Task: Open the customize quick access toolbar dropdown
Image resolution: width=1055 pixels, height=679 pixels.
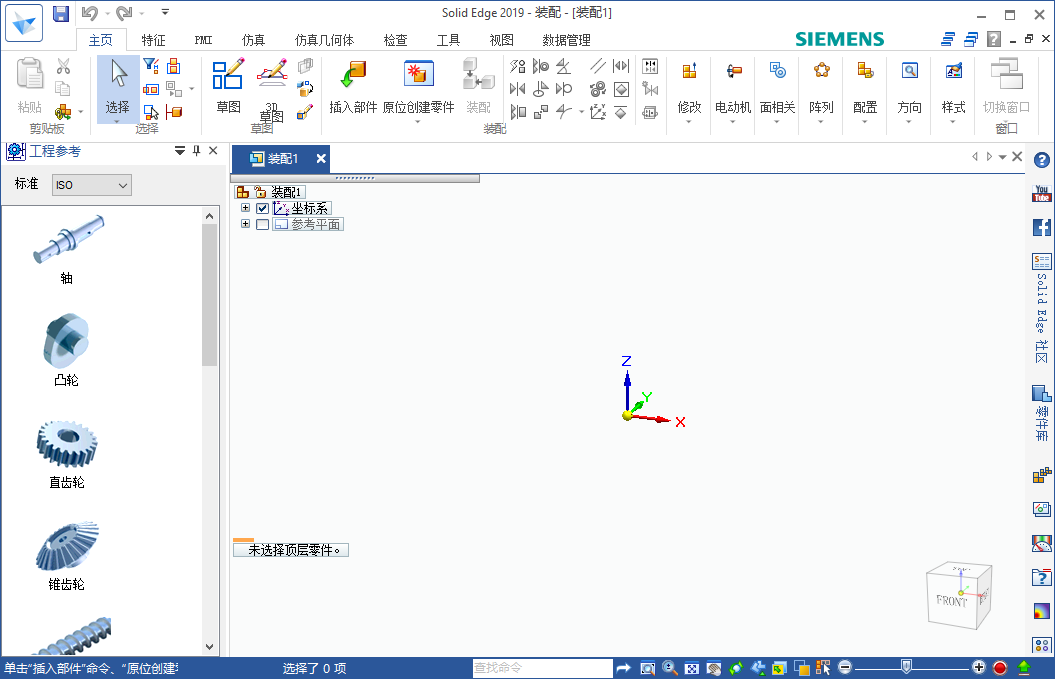Action: tap(166, 12)
